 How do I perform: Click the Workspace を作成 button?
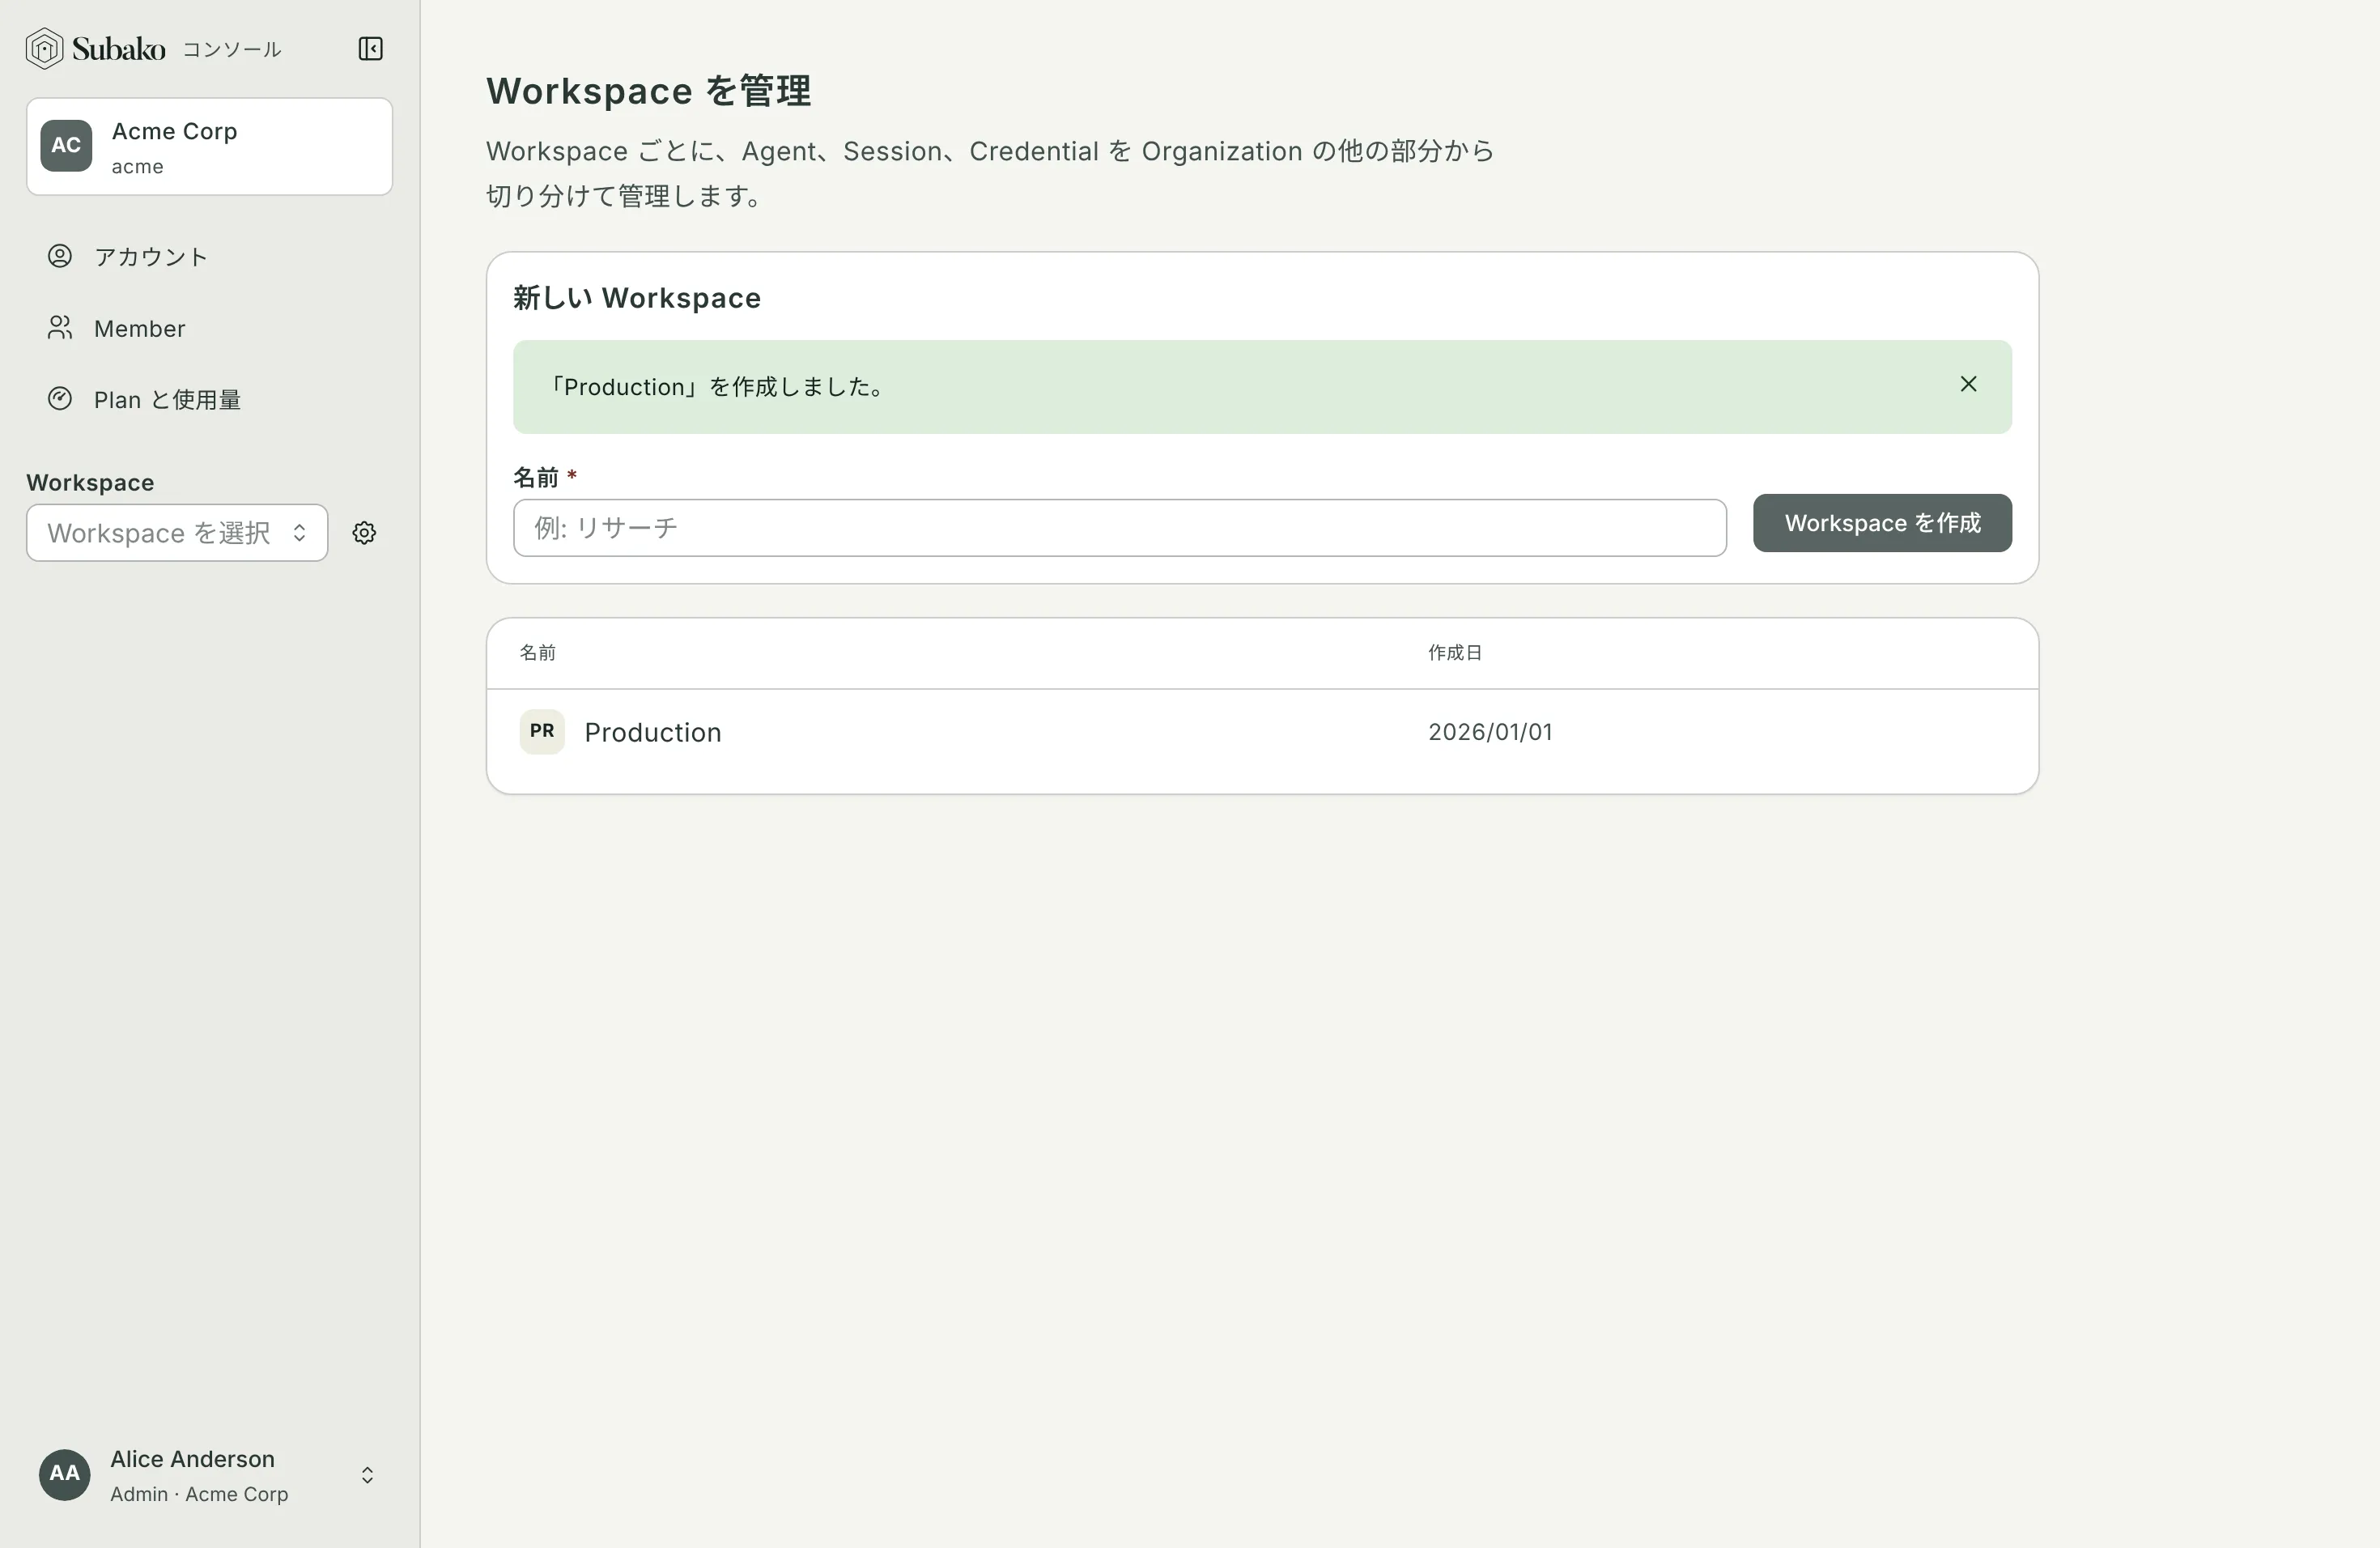[x=1882, y=523]
